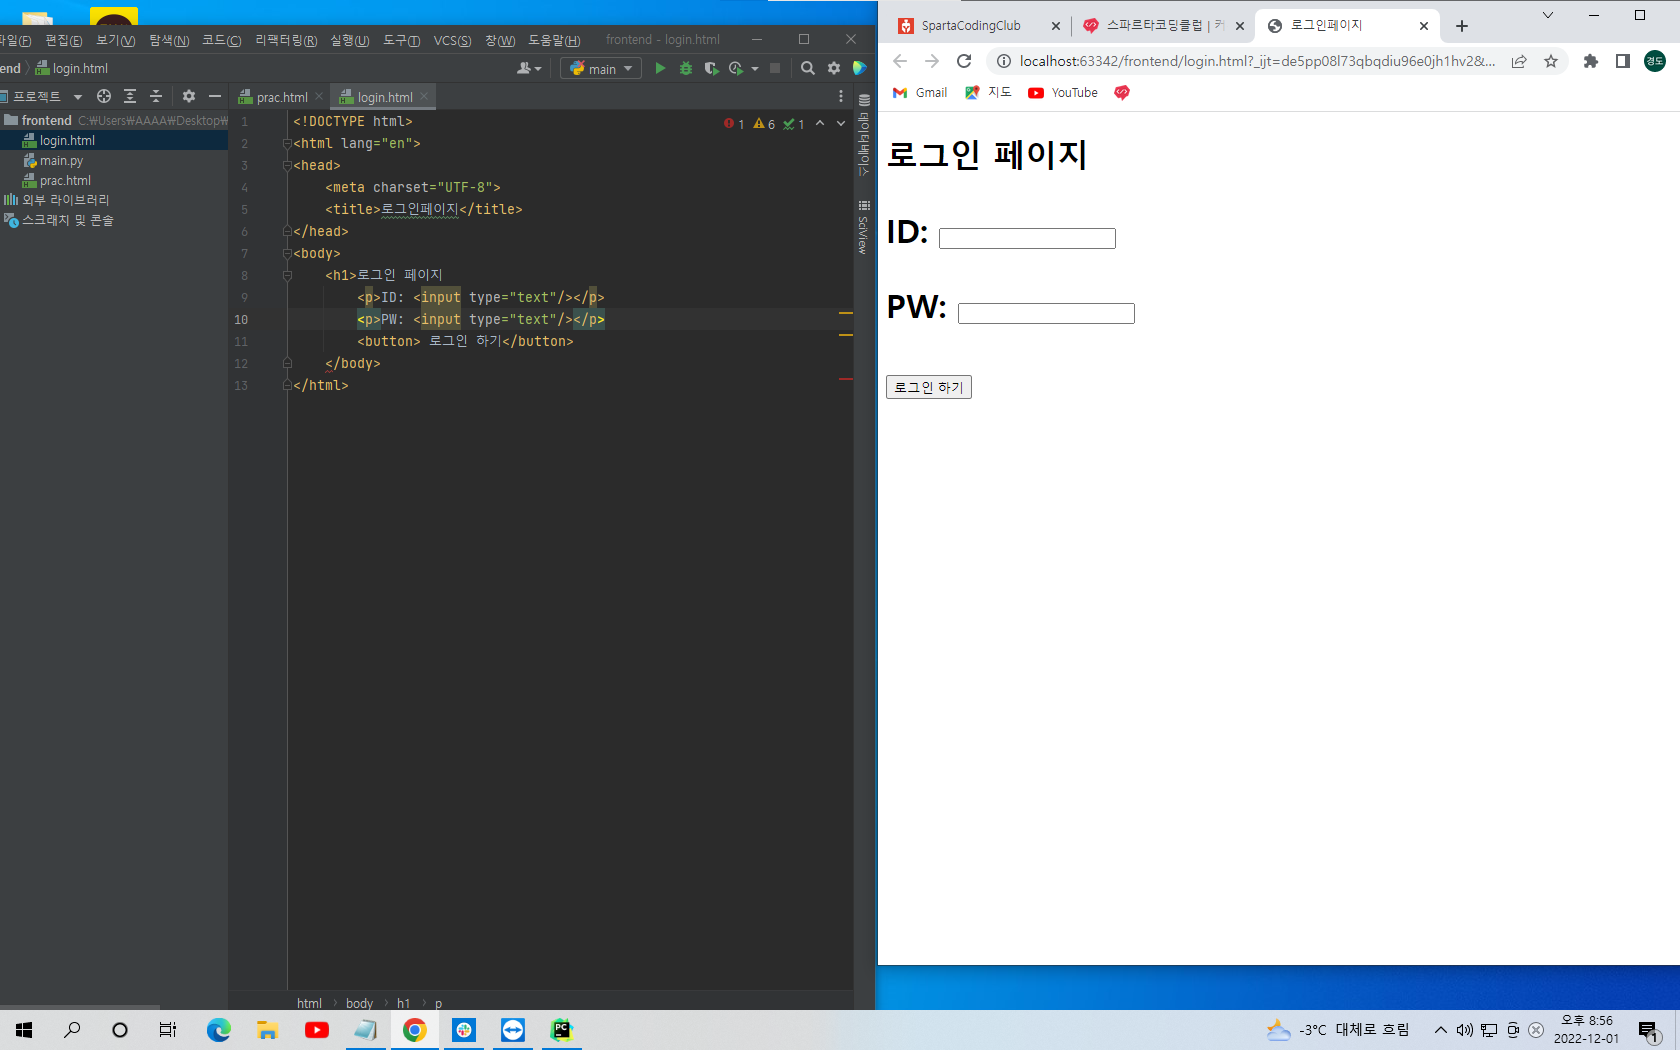The height and width of the screenshot is (1050, 1680).
Task: Open the 탐색(N) menu
Action: point(169,40)
